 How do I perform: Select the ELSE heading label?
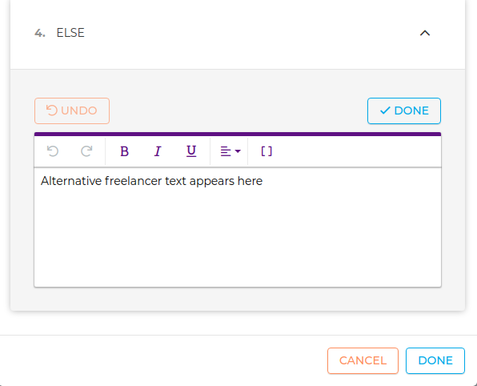click(x=70, y=33)
